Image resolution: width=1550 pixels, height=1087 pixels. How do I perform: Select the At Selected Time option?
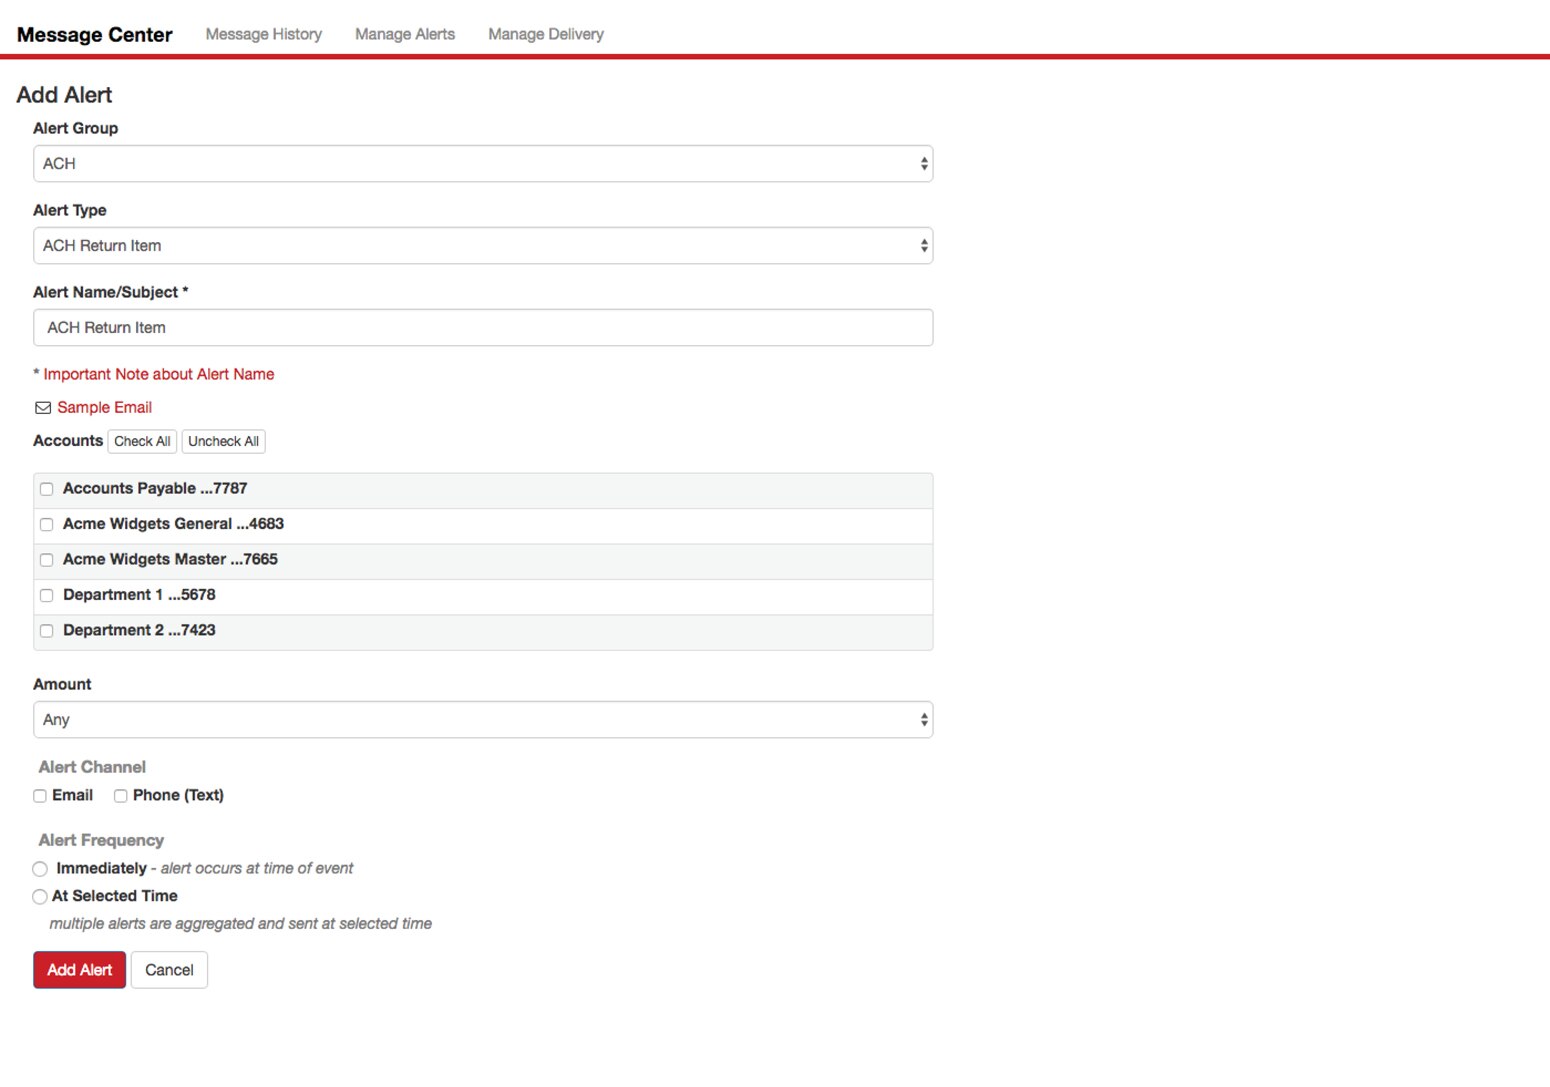pos(40,896)
